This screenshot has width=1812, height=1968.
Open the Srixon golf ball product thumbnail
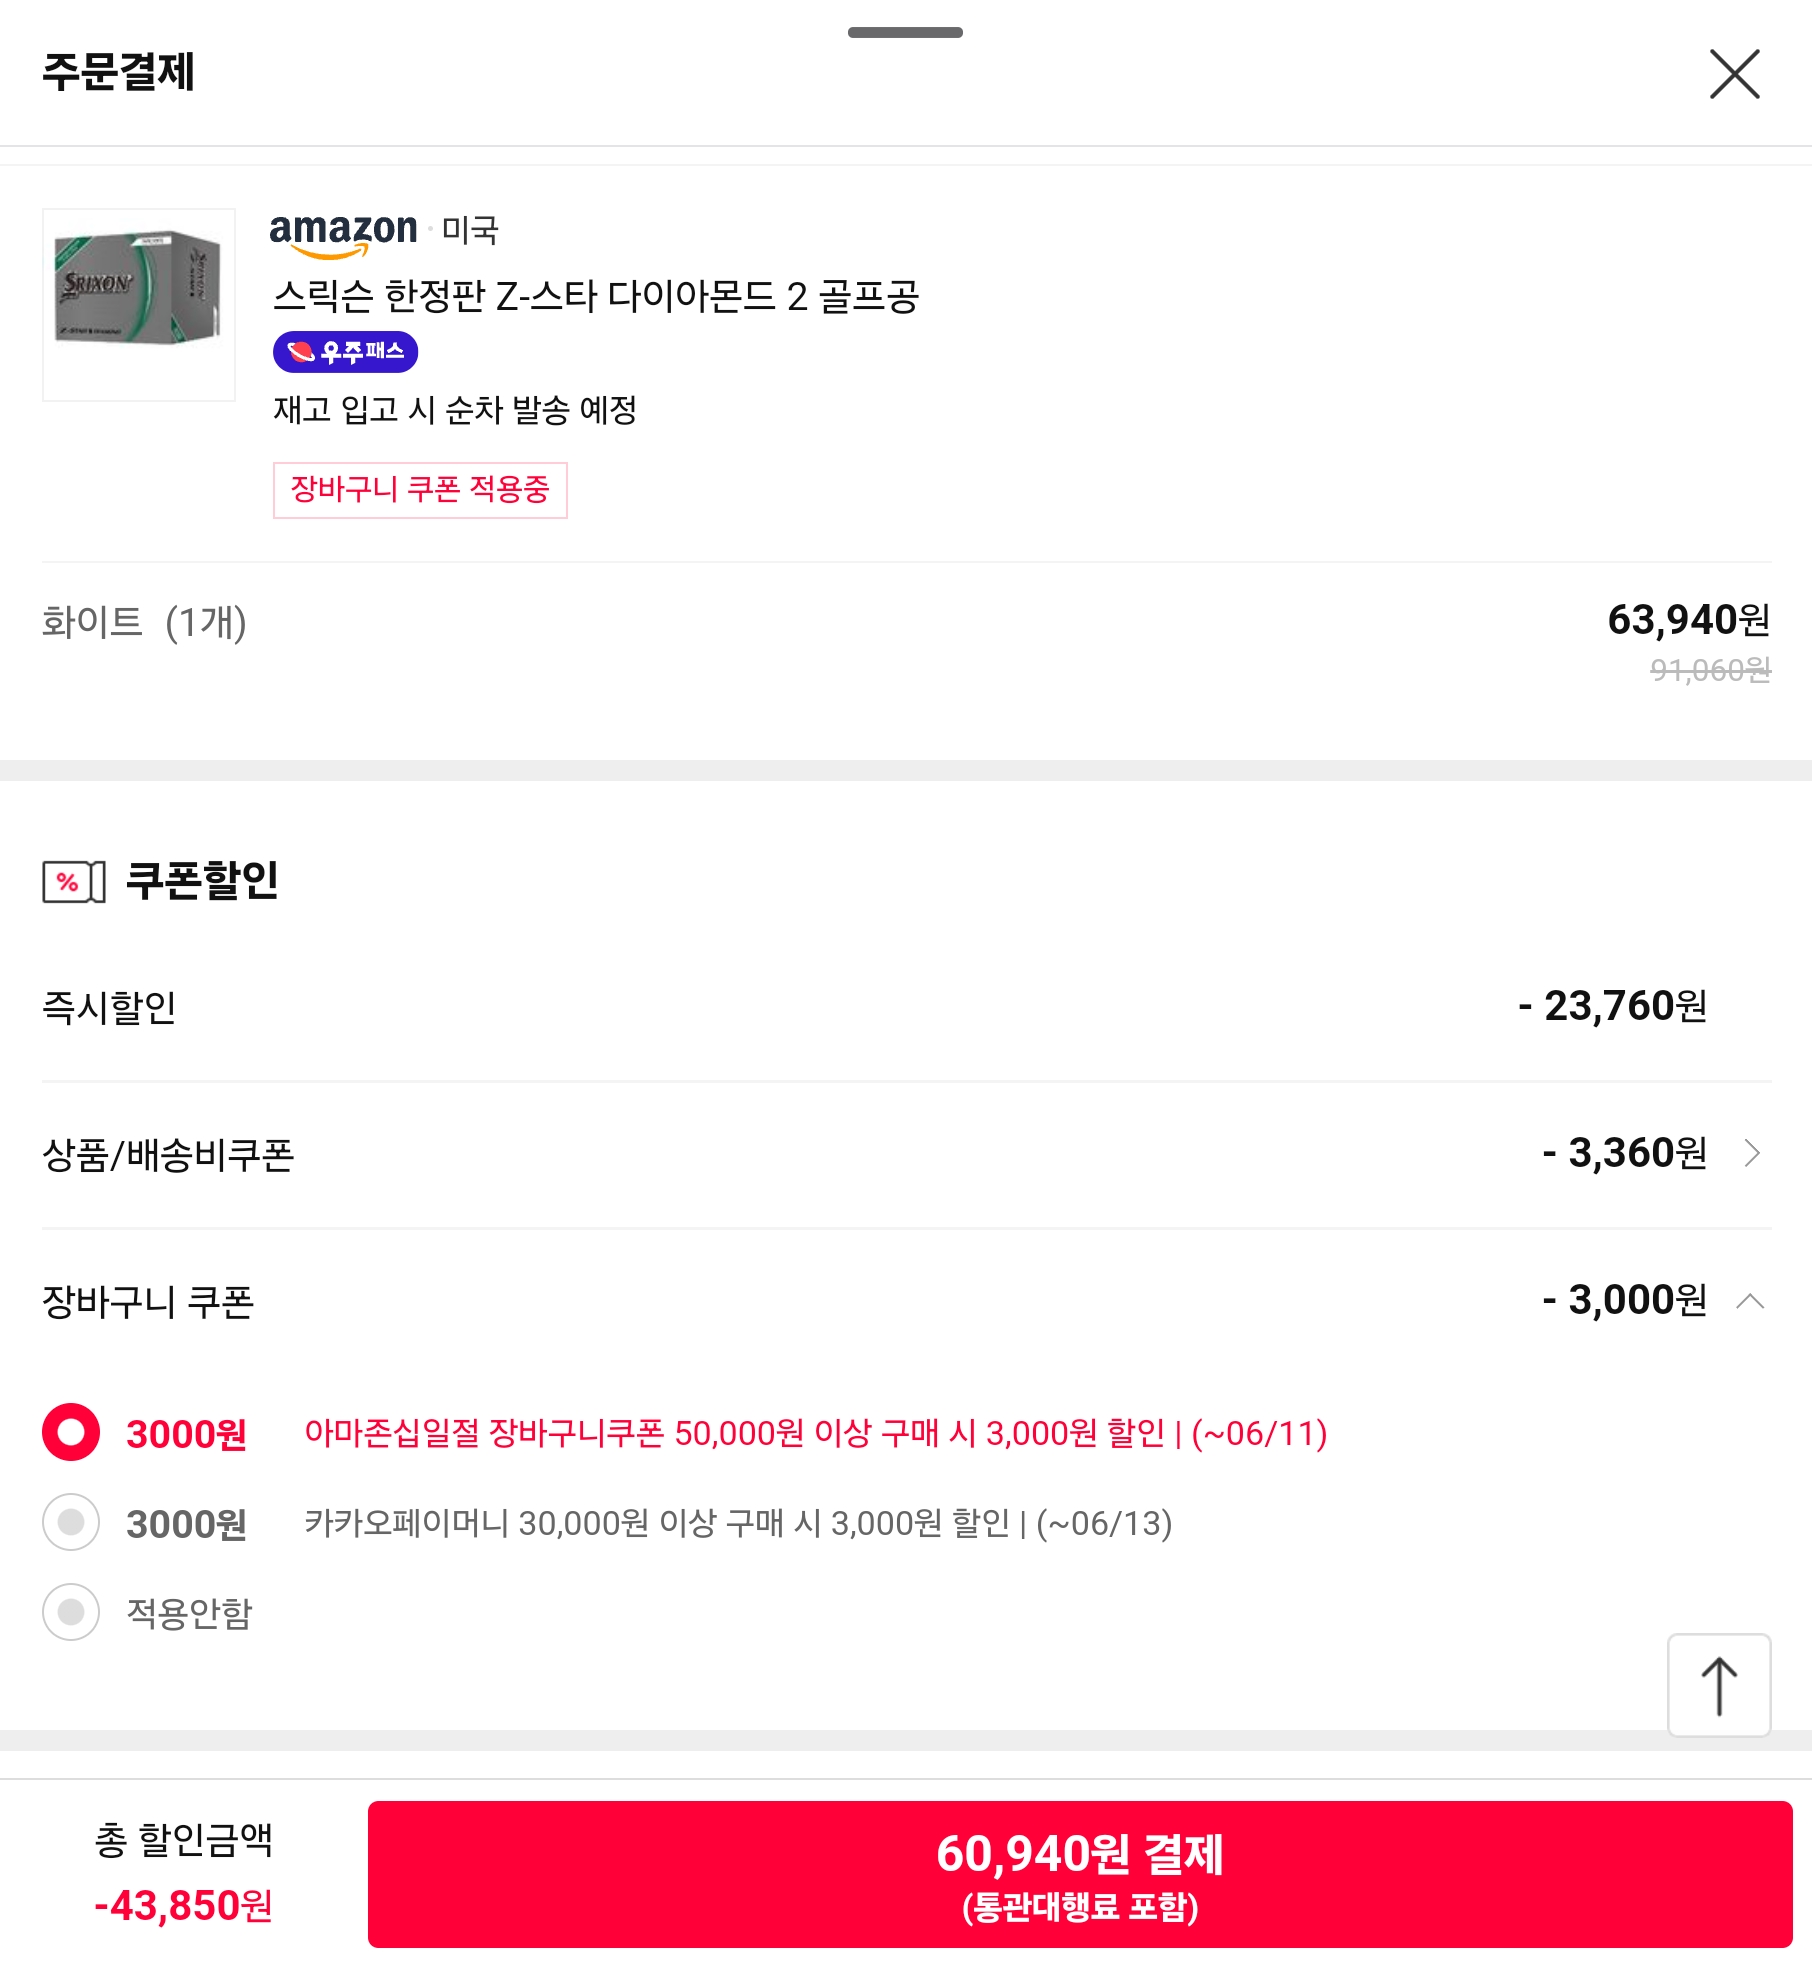point(139,304)
